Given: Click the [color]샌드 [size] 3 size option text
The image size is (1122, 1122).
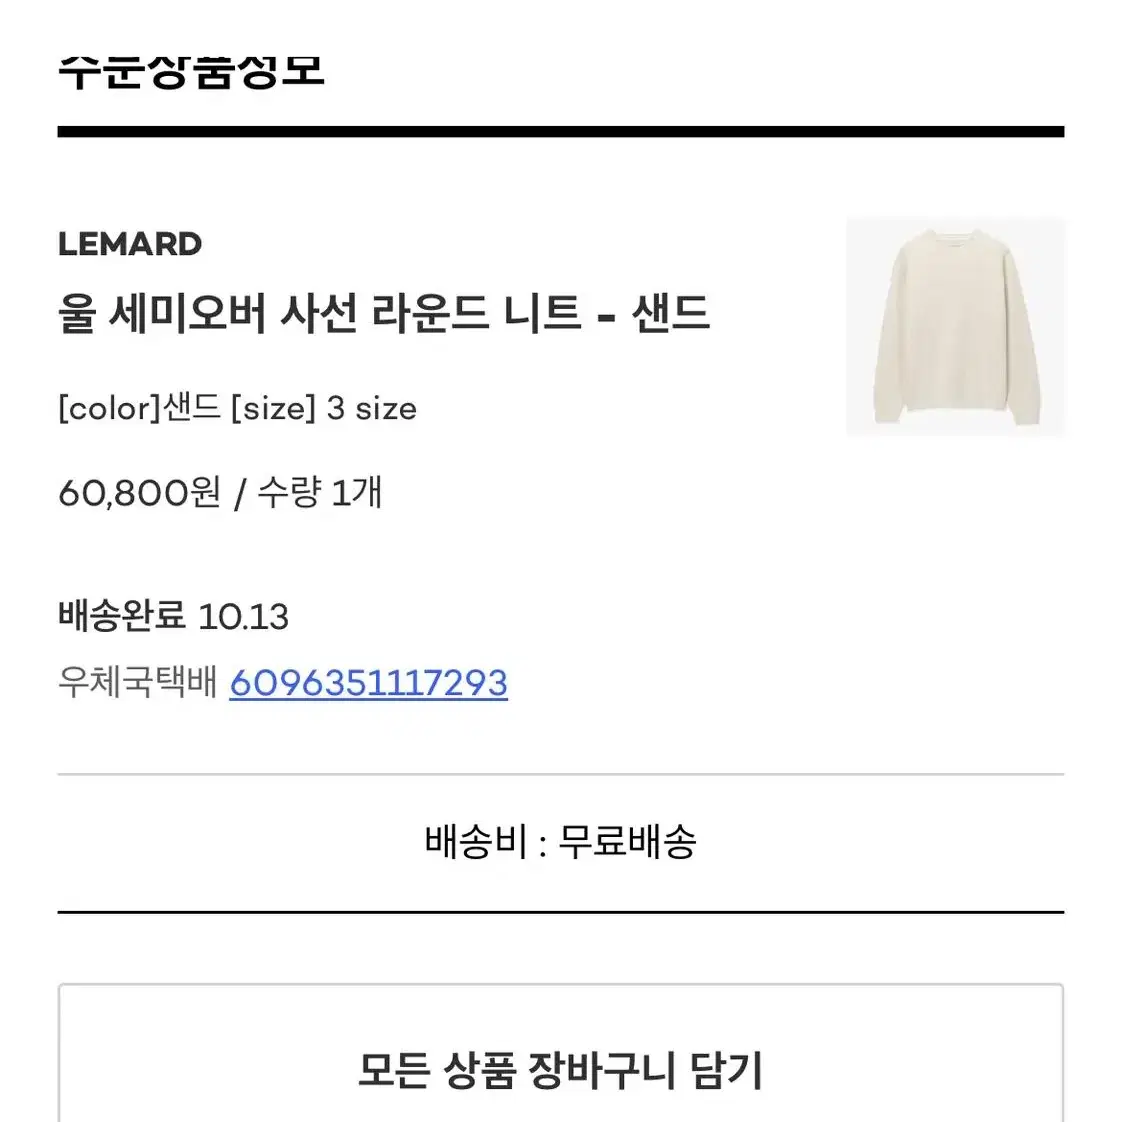Looking at the screenshot, I should (238, 409).
